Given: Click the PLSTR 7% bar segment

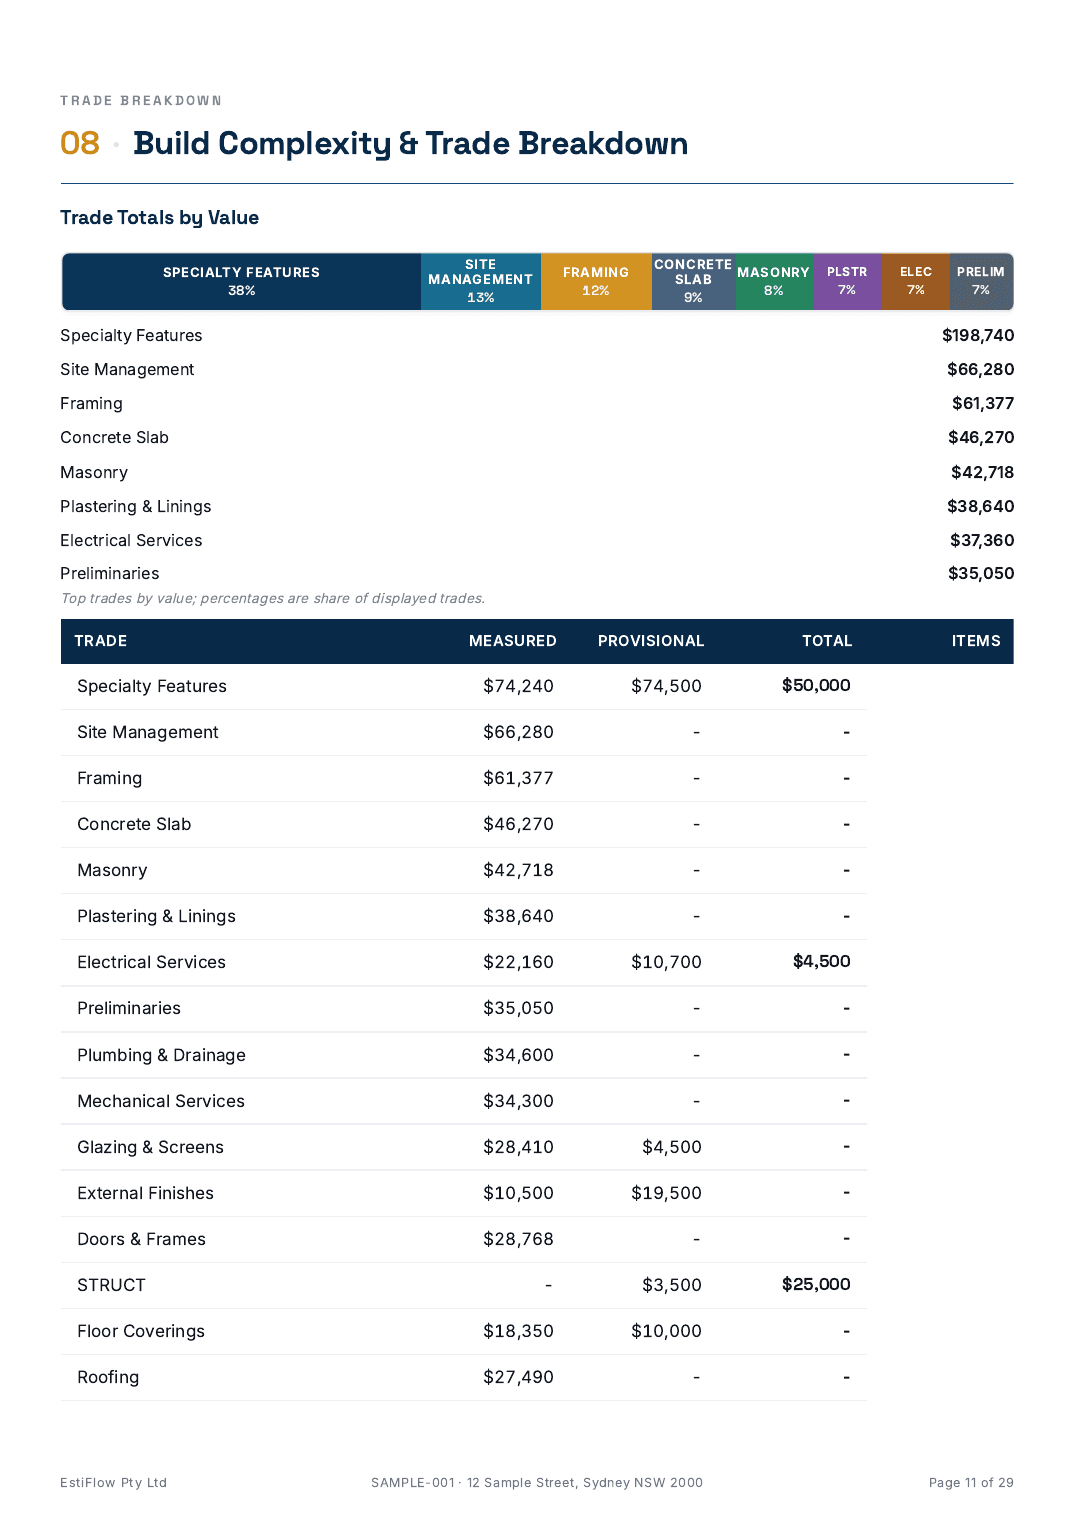Looking at the screenshot, I should (x=847, y=281).
